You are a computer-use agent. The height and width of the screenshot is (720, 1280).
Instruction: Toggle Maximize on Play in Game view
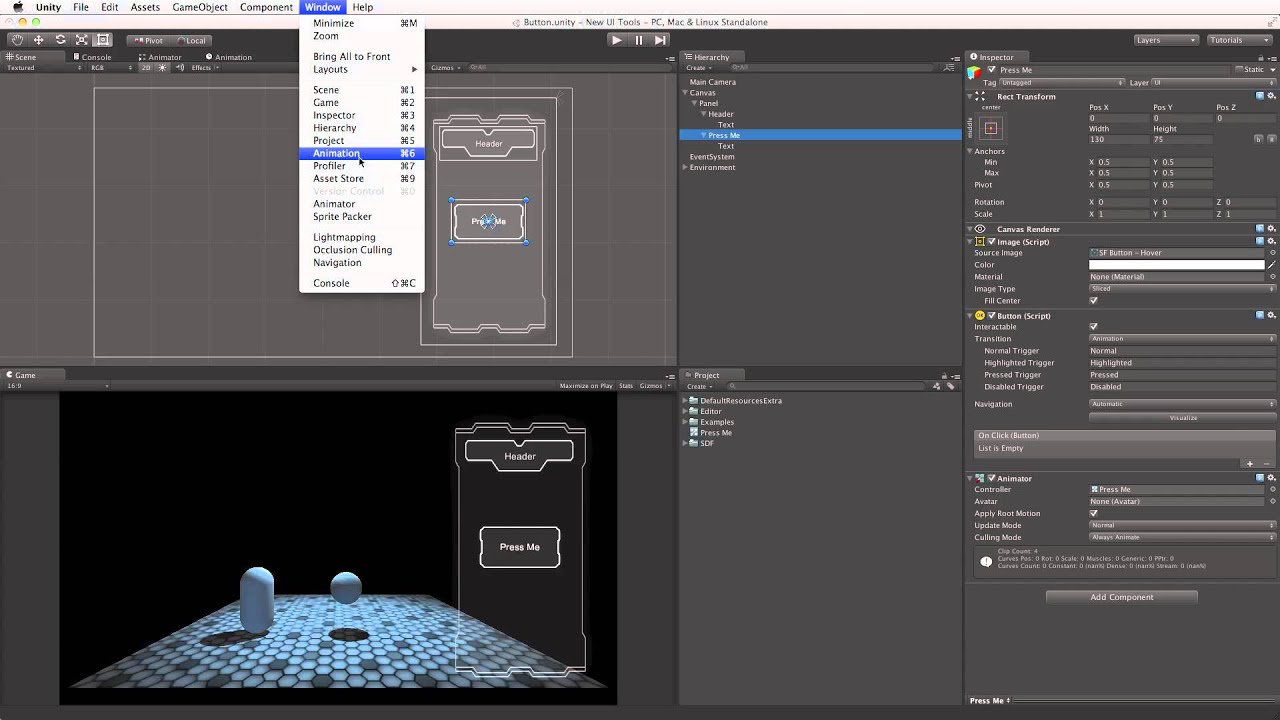[x=586, y=386]
